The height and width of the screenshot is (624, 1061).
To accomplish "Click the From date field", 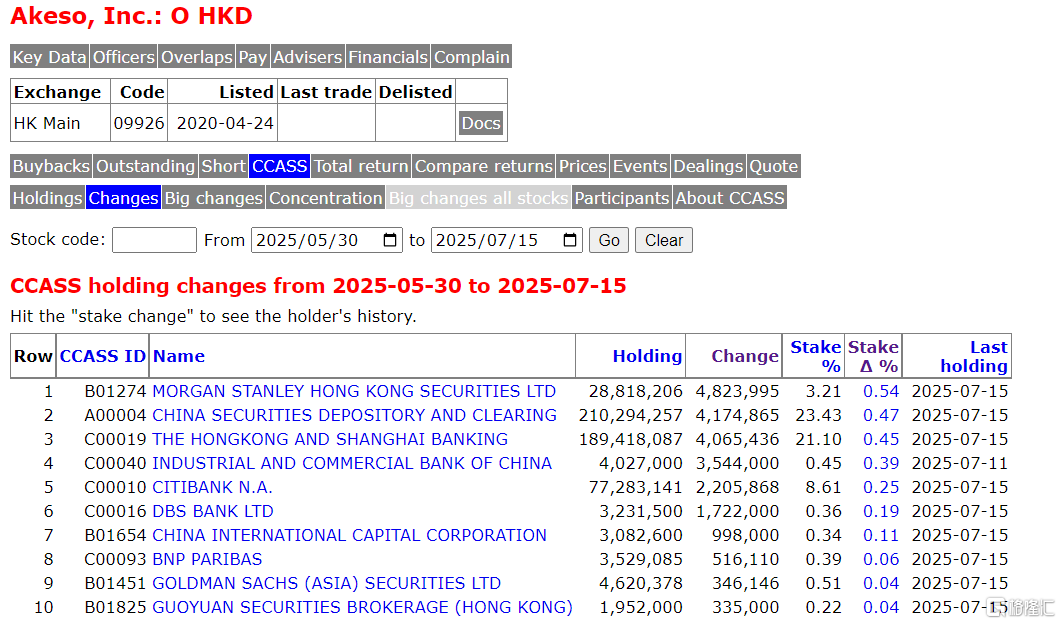I will pyautogui.click(x=327, y=240).
